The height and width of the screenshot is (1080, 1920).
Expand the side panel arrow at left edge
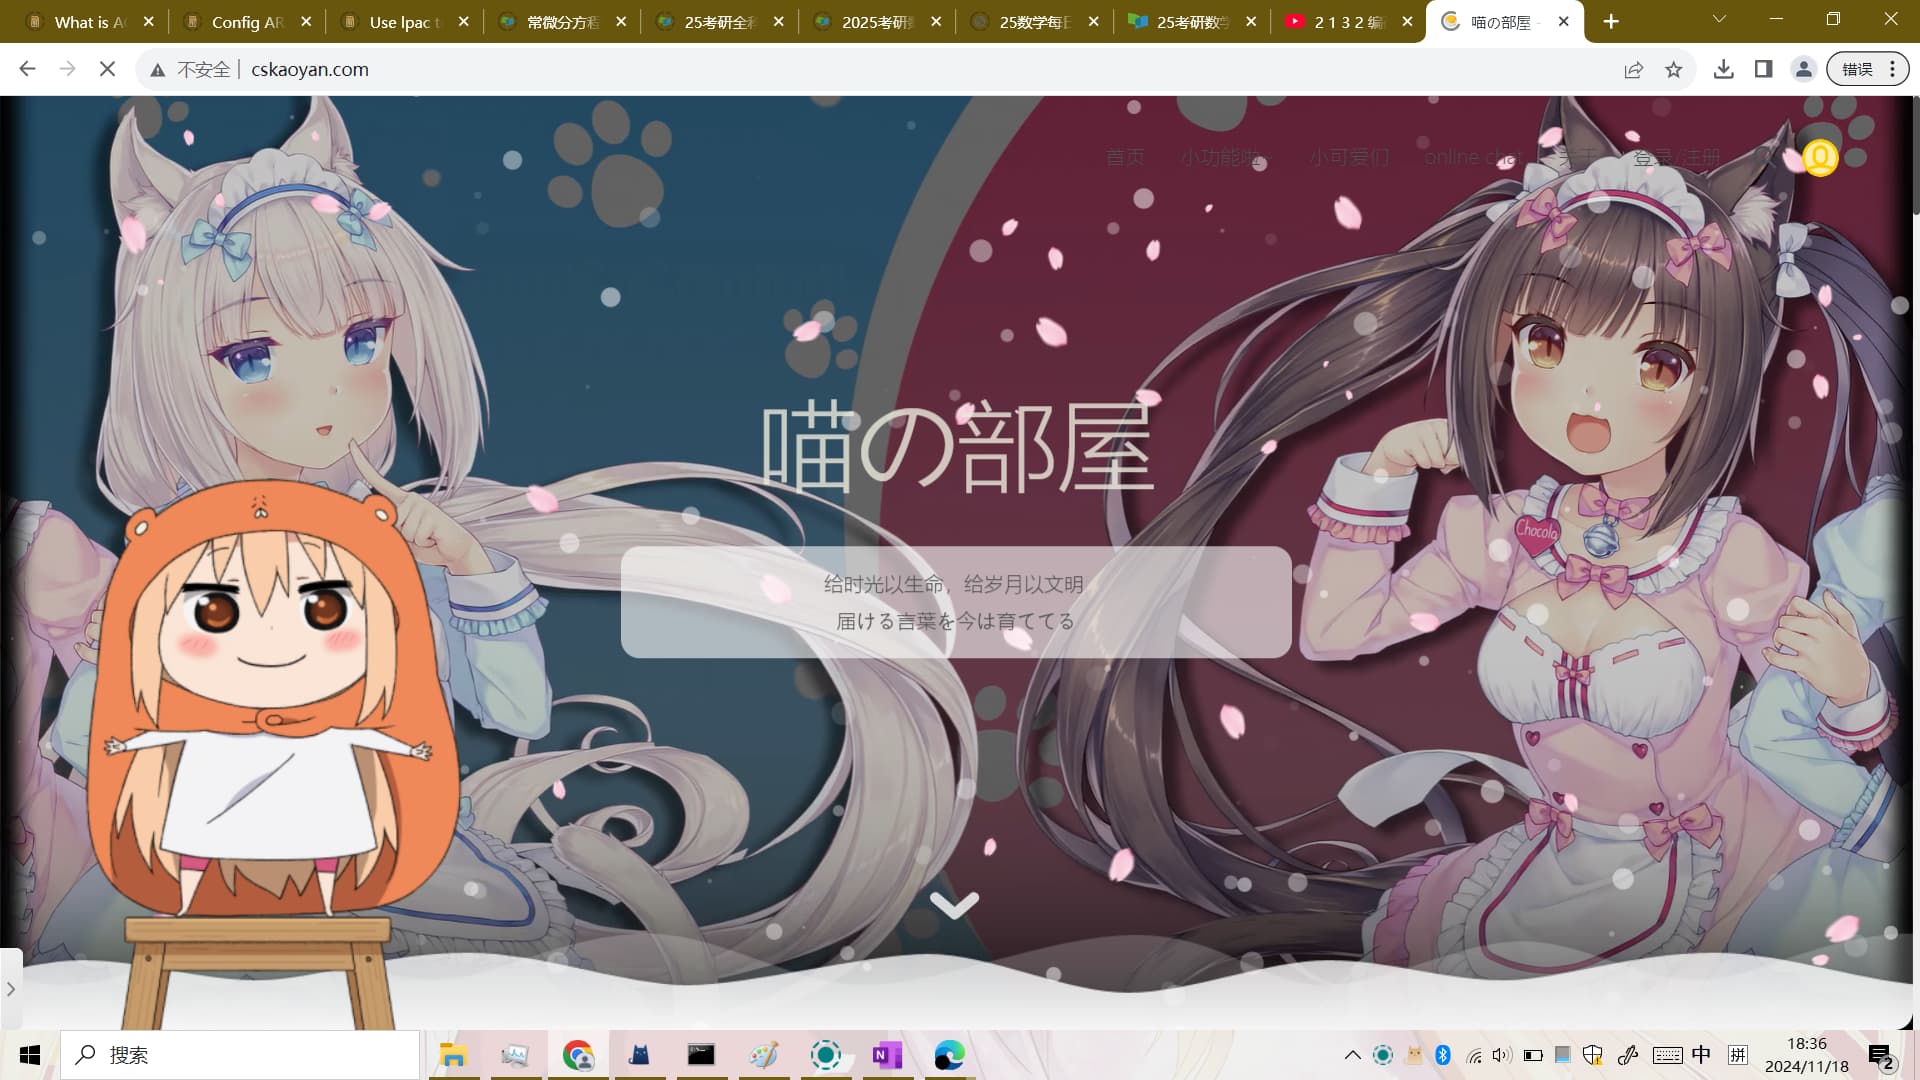click(x=10, y=989)
